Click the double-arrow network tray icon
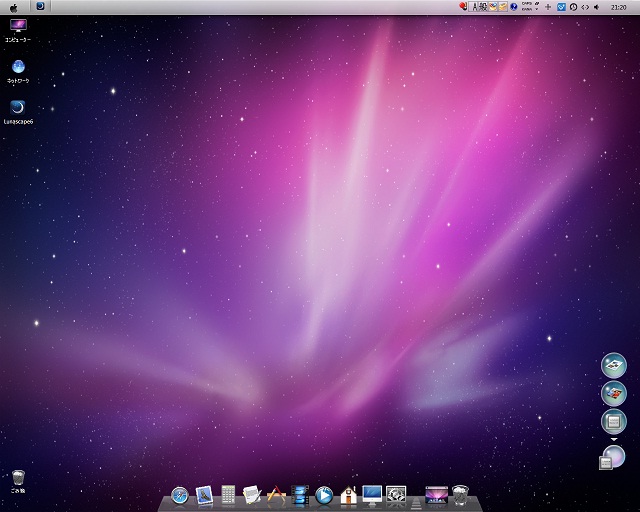This screenshot has height=512, width=640. pyautogui.click(x=585, y=7)
